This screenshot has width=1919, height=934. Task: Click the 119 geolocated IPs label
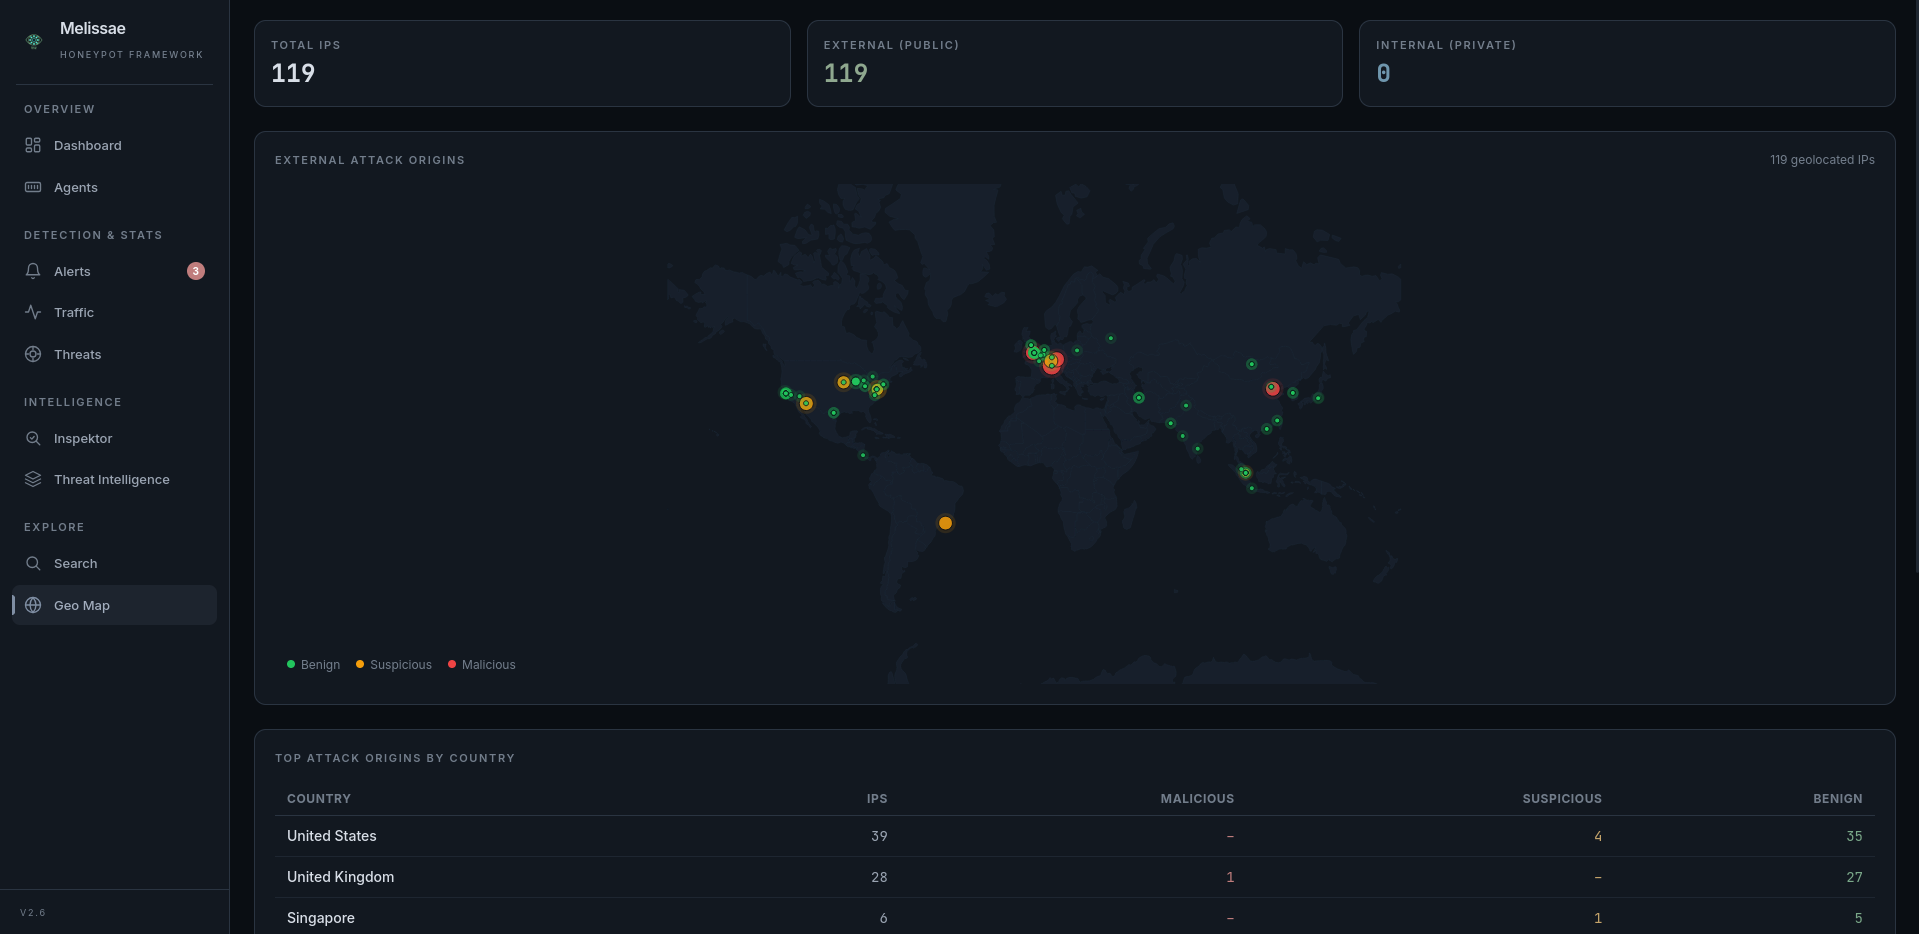click(1822, 160)
